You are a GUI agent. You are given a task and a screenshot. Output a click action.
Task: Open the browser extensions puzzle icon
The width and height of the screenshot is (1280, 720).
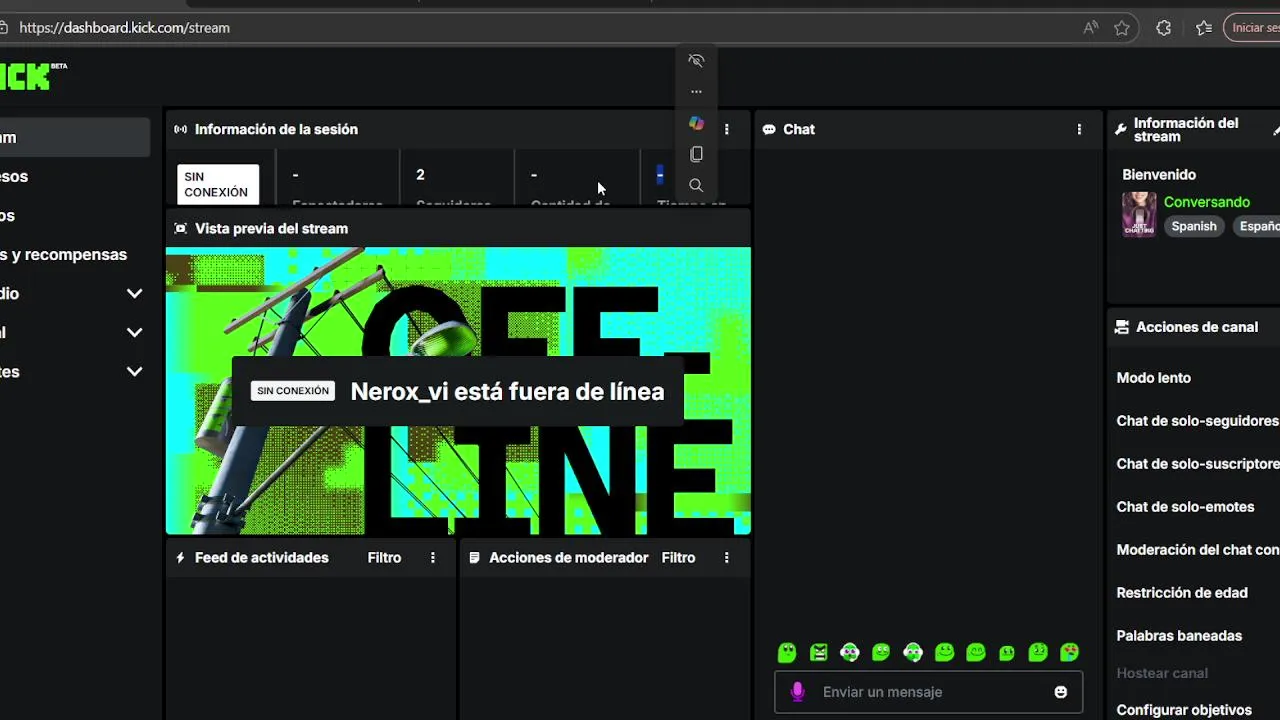click(1163, 28)
